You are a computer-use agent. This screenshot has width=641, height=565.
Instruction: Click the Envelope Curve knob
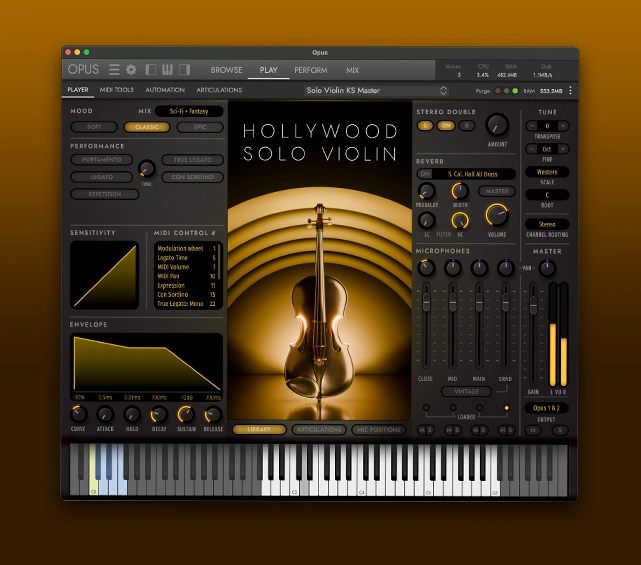tap(78, 415)
